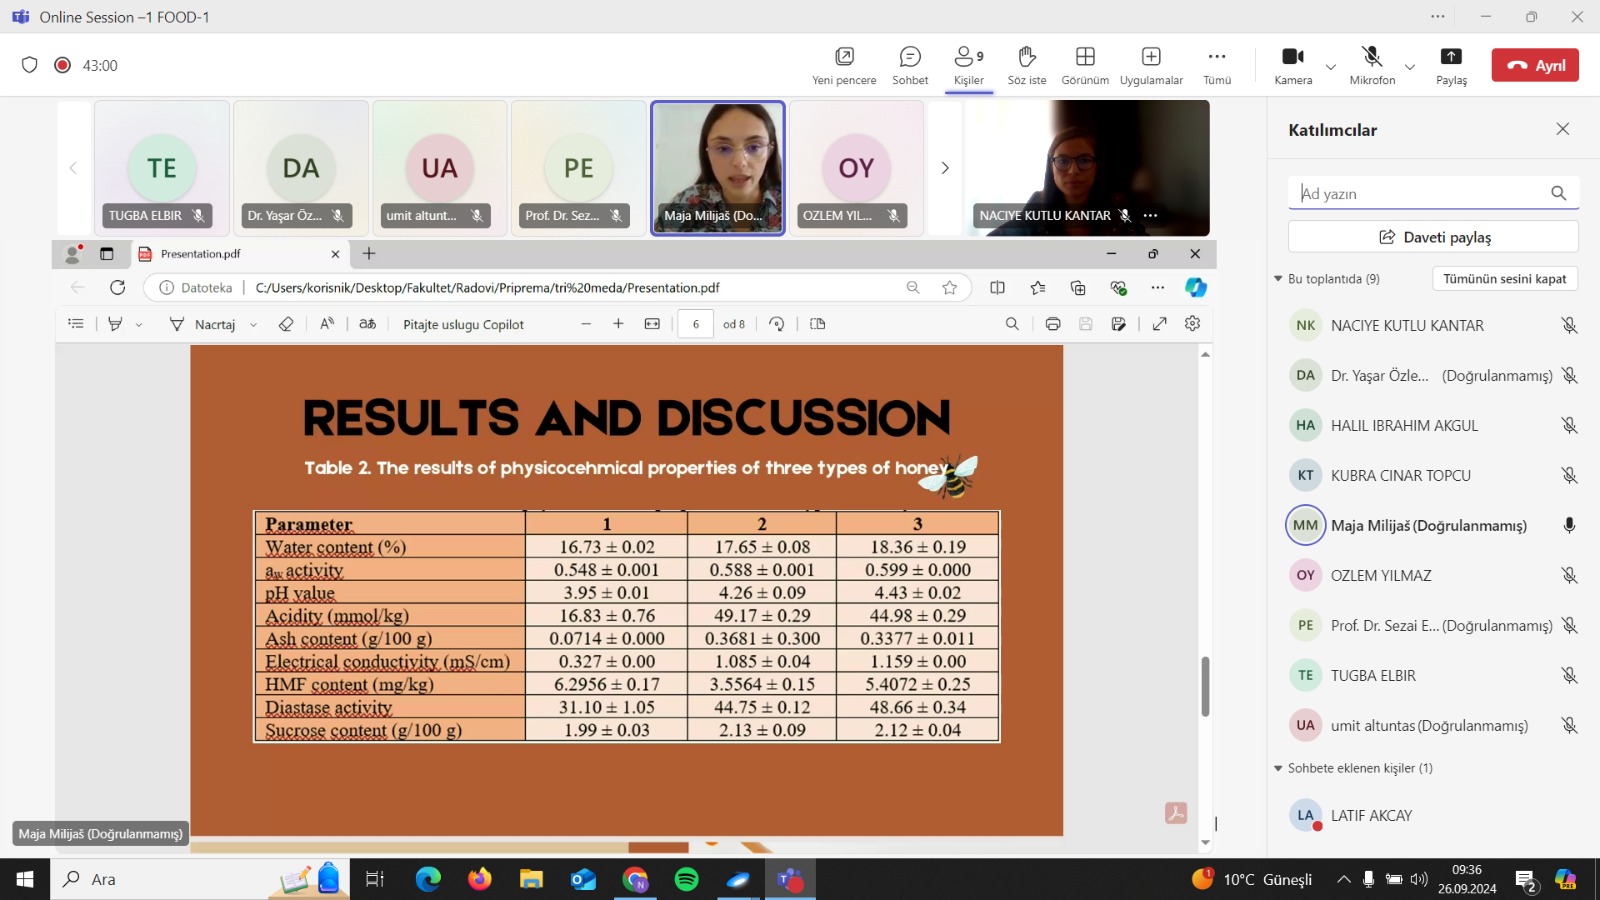
Task: Open the Sohbet chat panel
Action: click(910, 65)
